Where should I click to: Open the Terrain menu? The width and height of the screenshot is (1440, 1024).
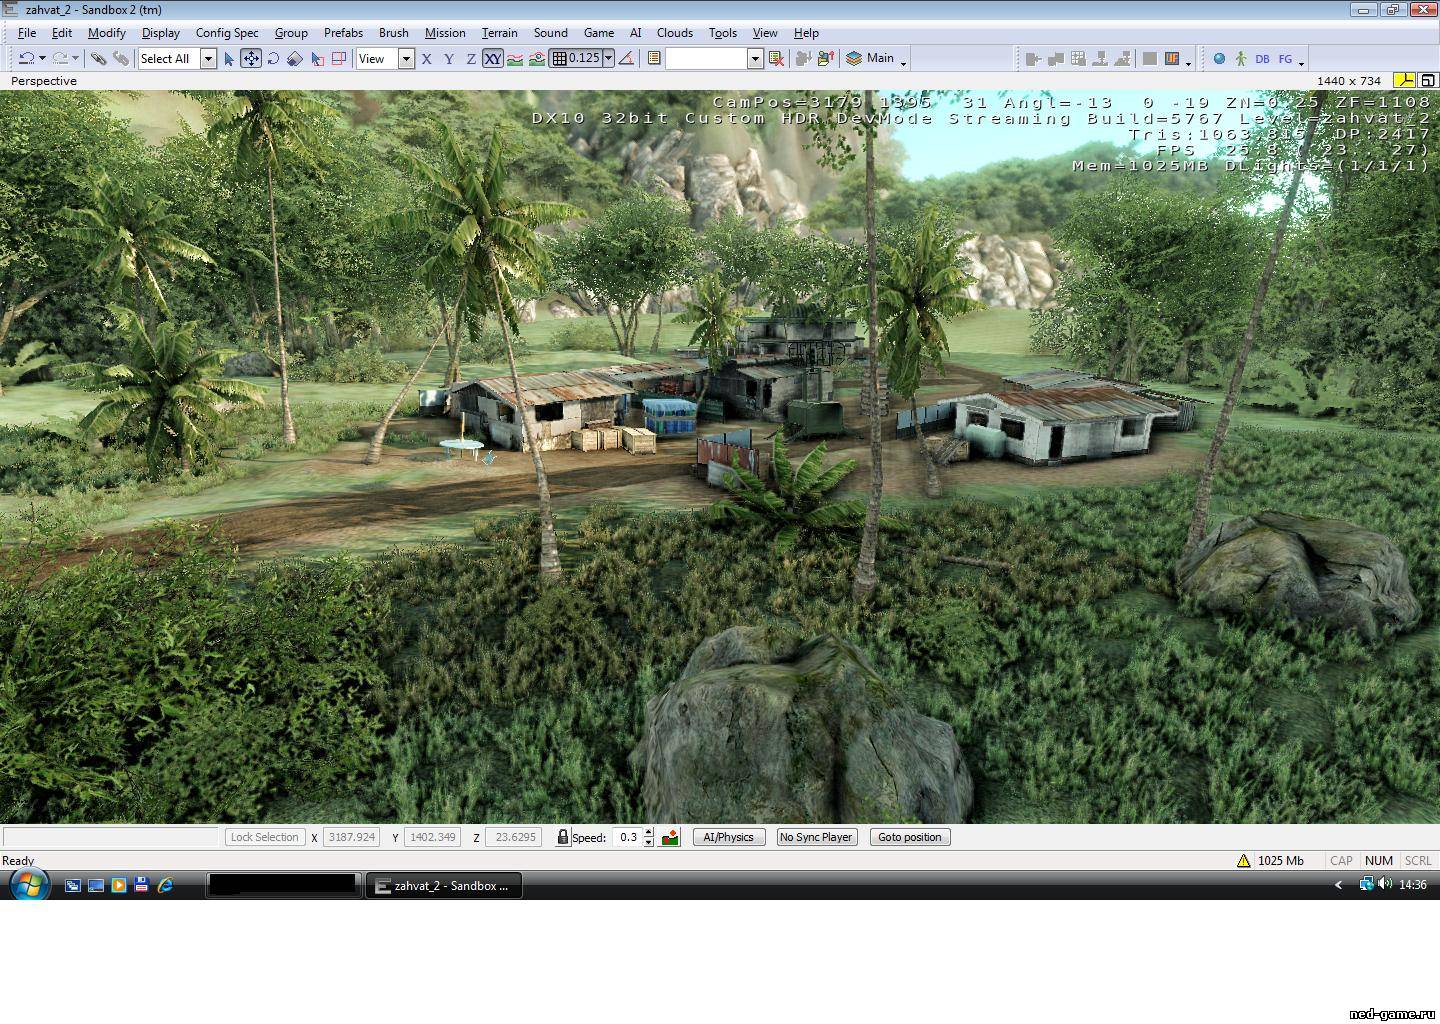[500, 33]
